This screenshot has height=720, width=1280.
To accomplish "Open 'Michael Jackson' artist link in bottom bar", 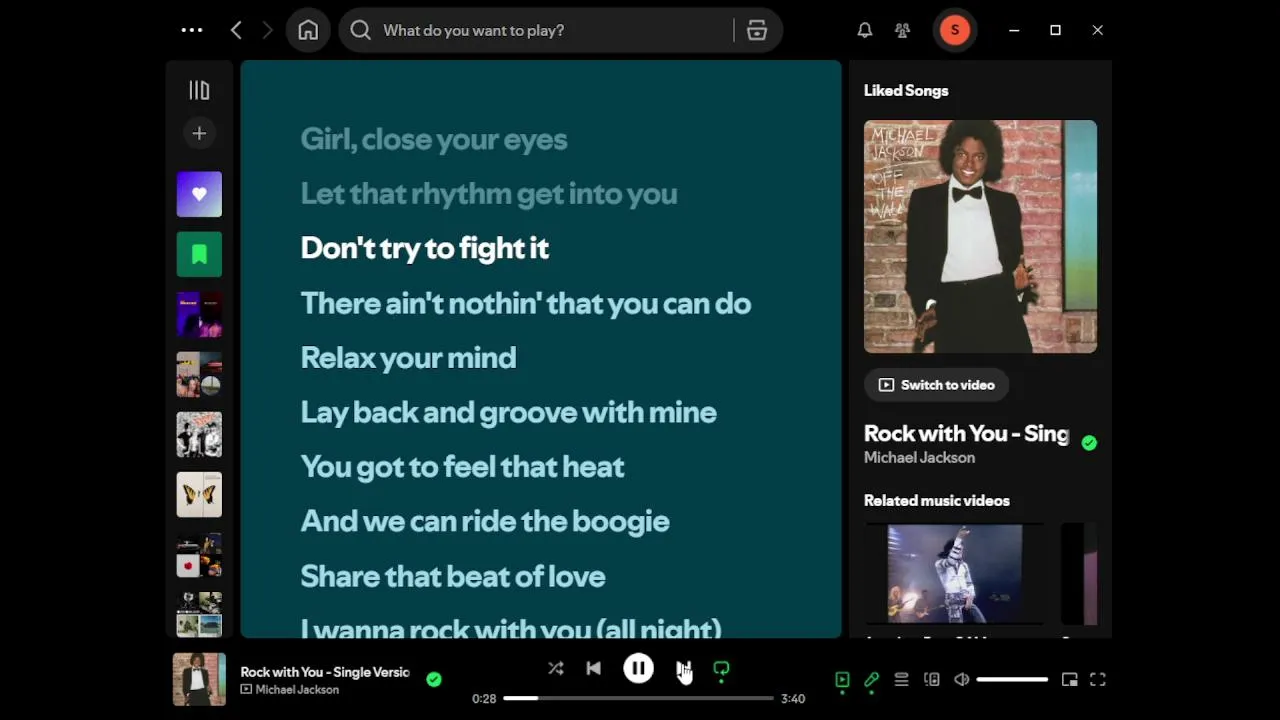I will point(297,690).
